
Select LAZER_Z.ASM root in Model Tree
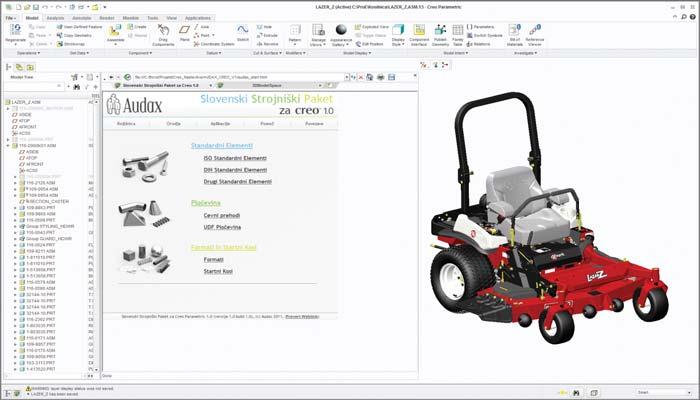click(x=26, y=102)
